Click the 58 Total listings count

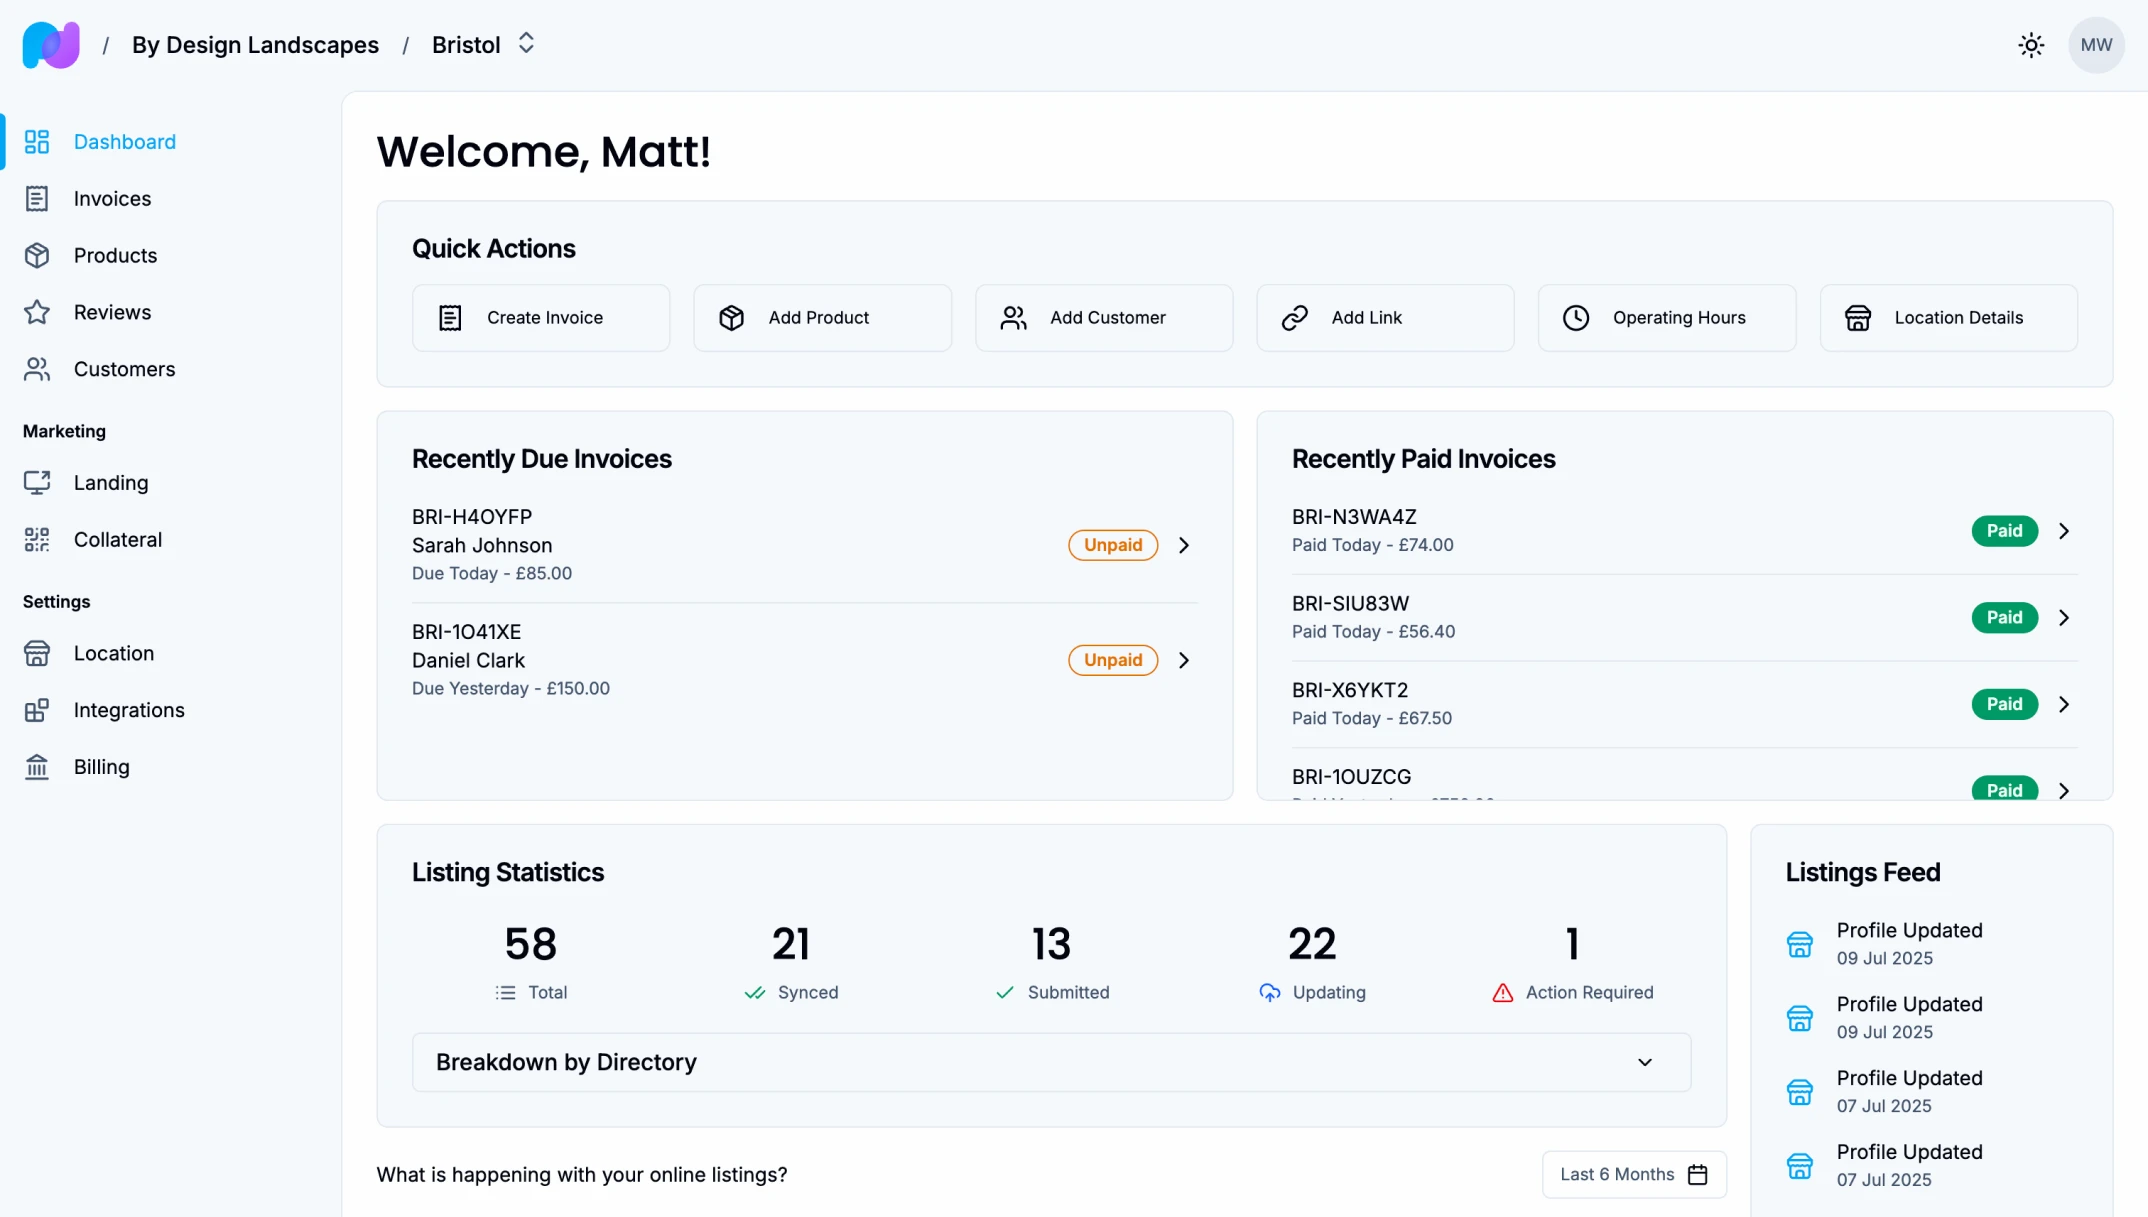(531, 944)
